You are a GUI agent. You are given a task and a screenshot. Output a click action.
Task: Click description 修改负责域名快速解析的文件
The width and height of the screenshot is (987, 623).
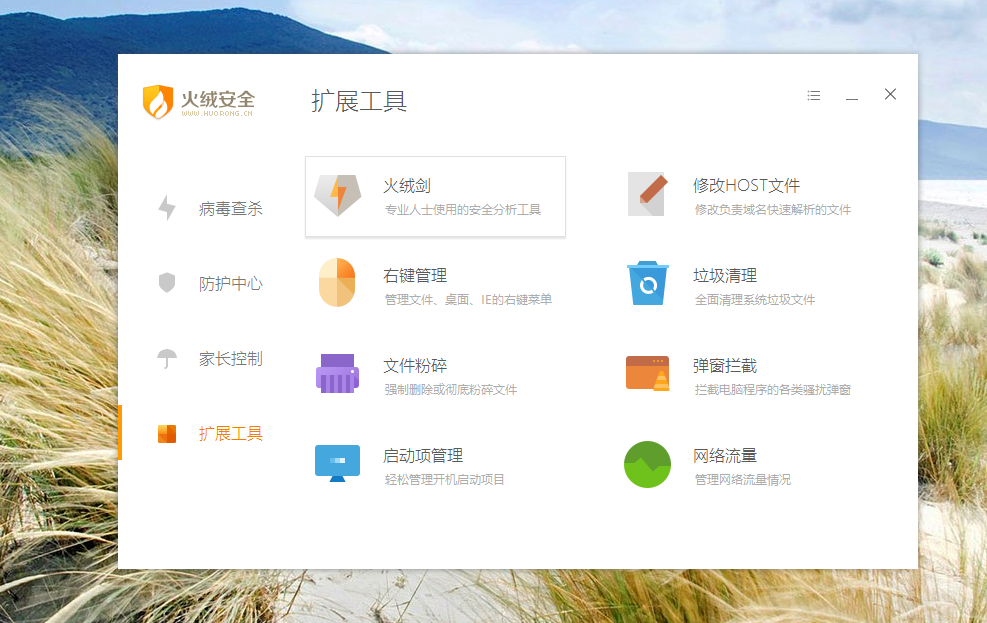click(x=772, y=210)
